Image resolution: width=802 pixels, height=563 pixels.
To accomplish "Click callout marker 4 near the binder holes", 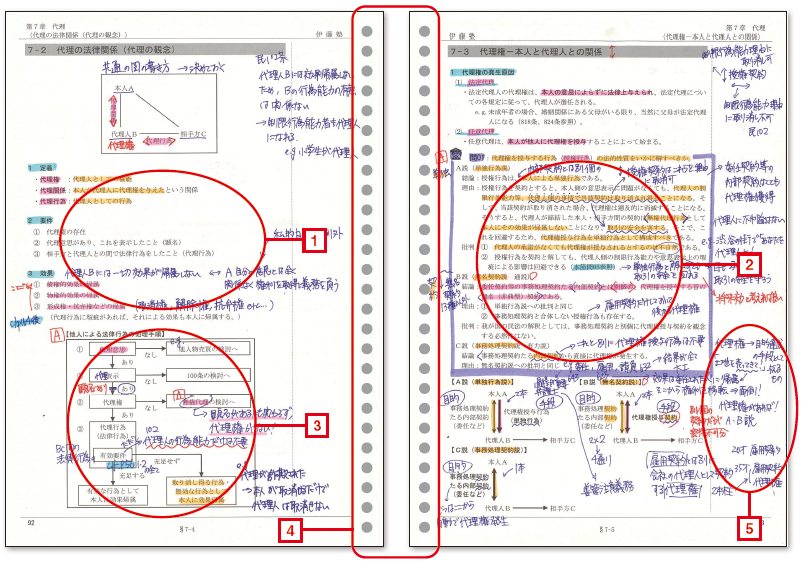I will pos(290,531).
